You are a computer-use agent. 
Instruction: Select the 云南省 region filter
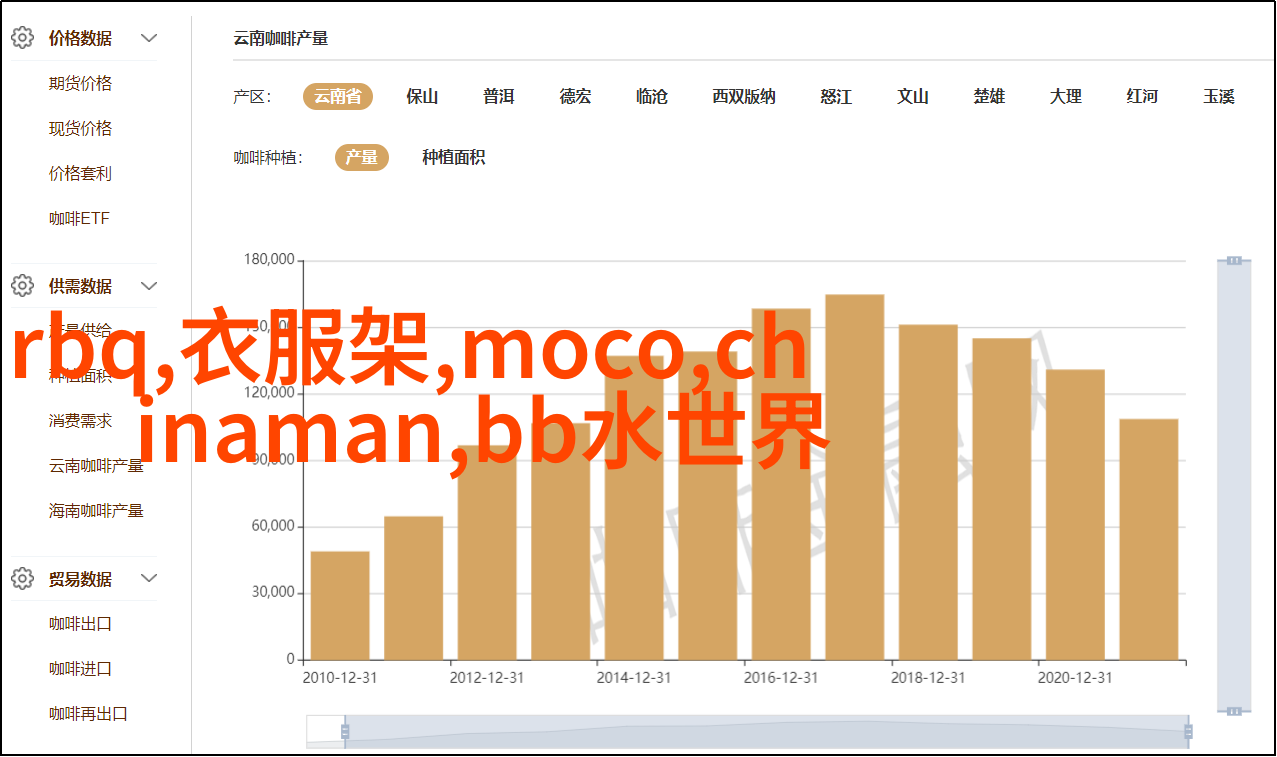click(338, 97)
